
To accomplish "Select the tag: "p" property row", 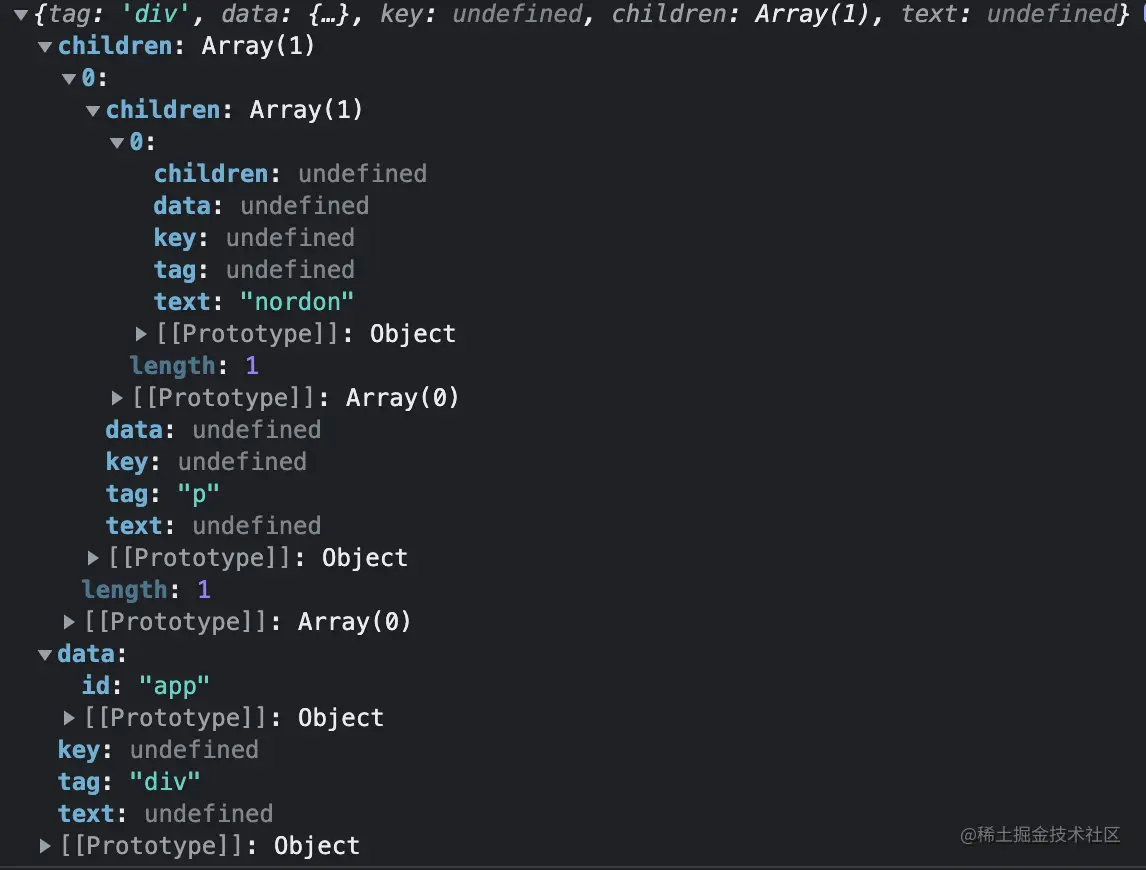I will click(x=162, y=494).
